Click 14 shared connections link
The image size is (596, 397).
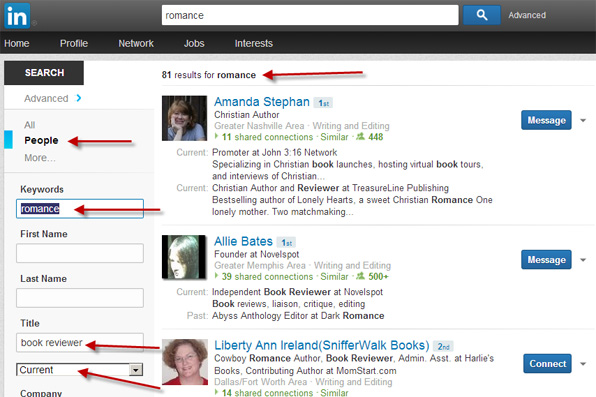(x=267, y=392)
